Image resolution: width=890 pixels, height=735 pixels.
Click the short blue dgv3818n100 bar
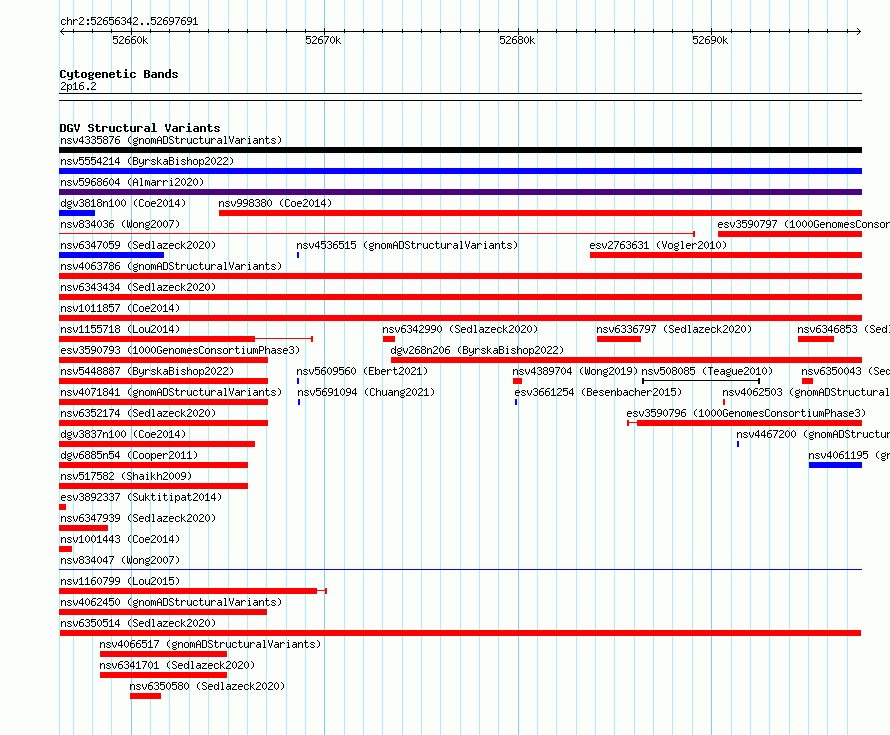(x=77, y=213)
